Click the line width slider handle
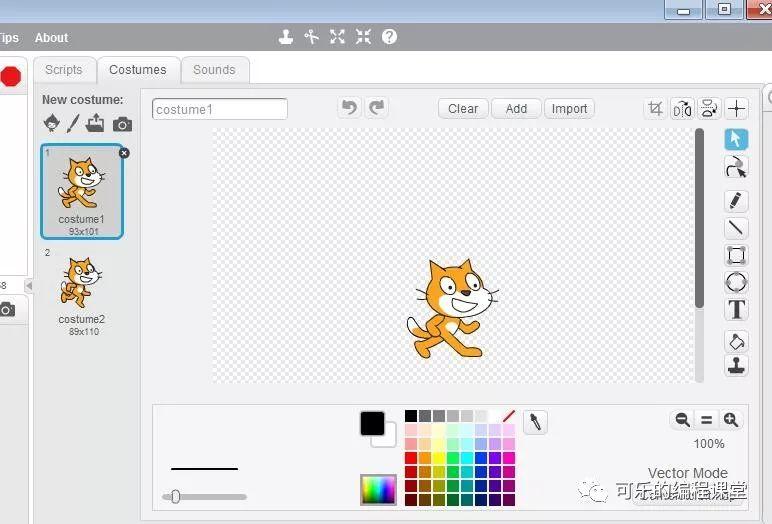The height and width of the screenshot is (524, 772). 176,496
